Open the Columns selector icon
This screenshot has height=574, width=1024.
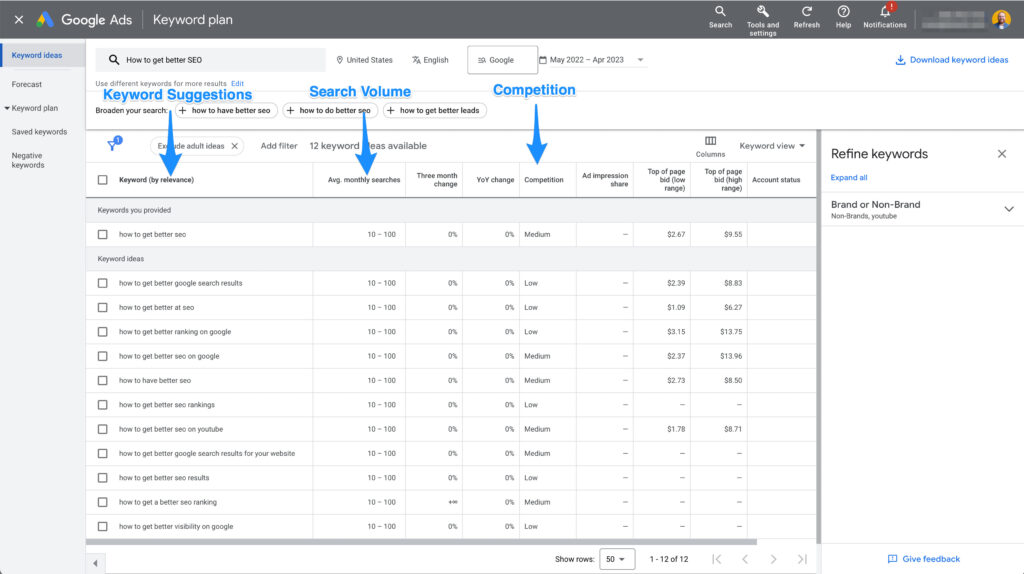click(710, 142)
